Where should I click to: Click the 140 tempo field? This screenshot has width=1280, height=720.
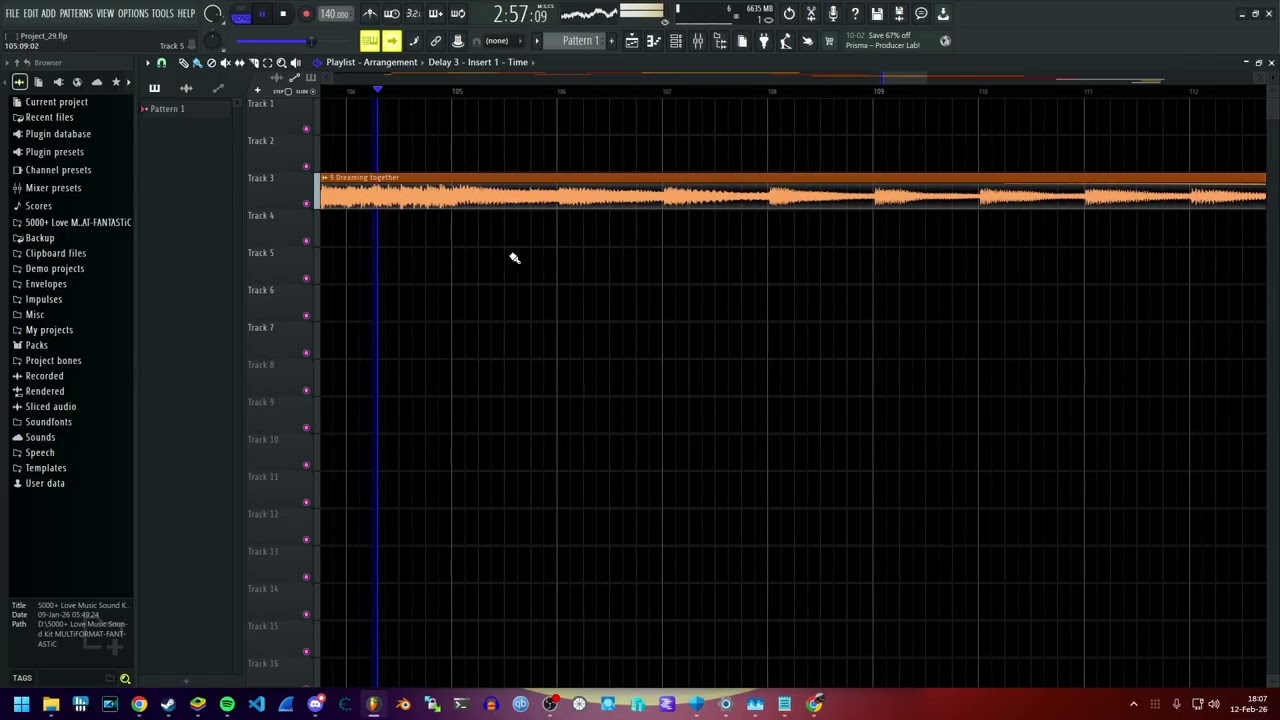[x=334, y=14]
